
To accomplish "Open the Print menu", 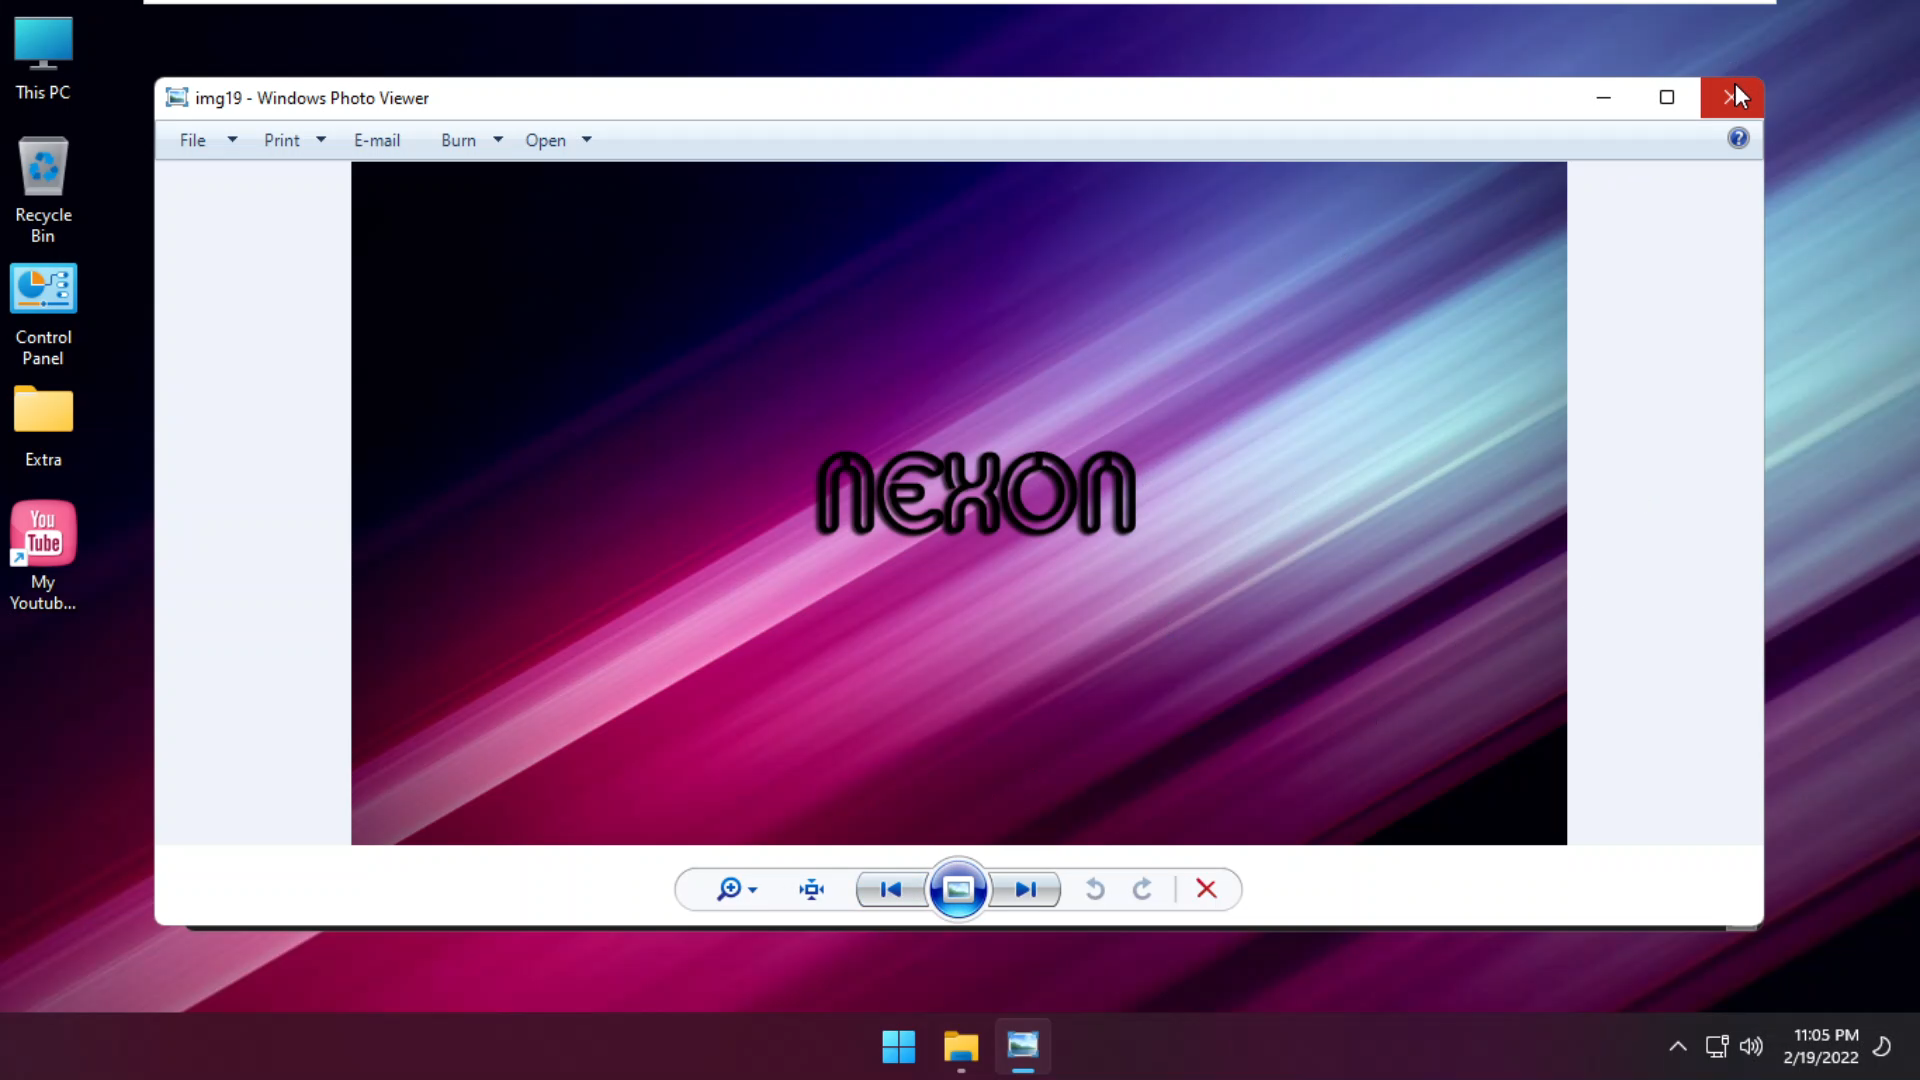I will [282, 140].
